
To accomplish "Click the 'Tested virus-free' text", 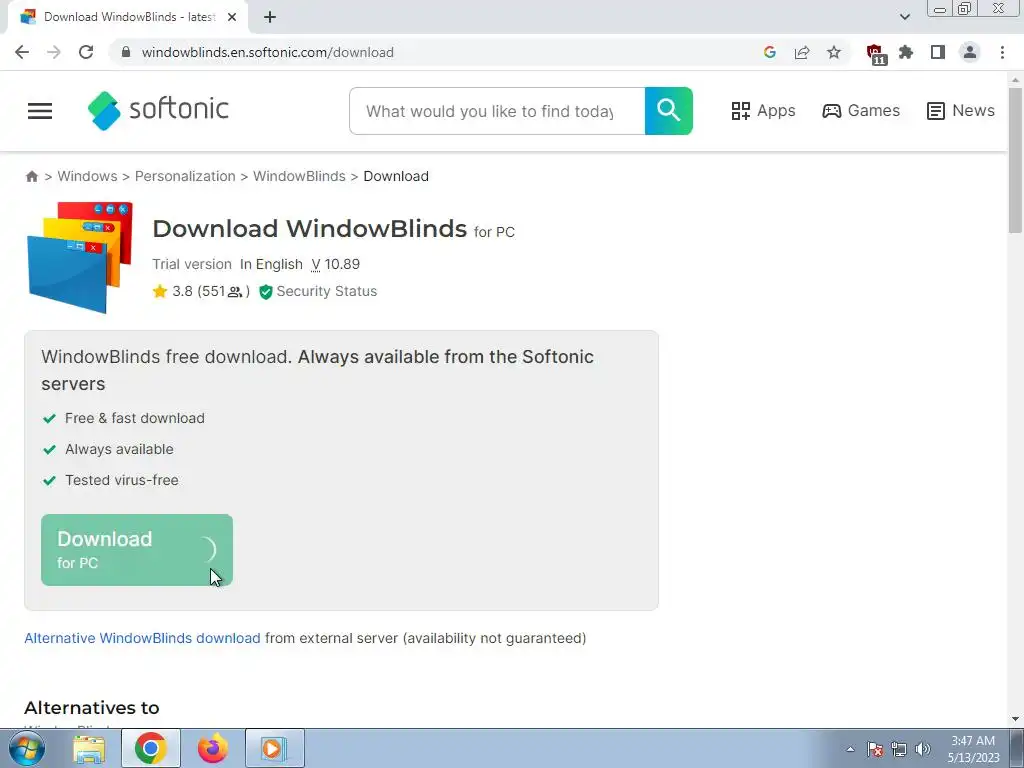I will 121,480.
